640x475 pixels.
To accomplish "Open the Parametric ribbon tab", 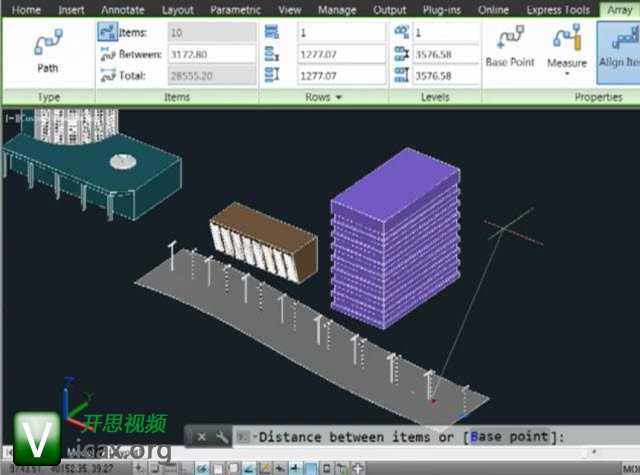I will (236, 10).
